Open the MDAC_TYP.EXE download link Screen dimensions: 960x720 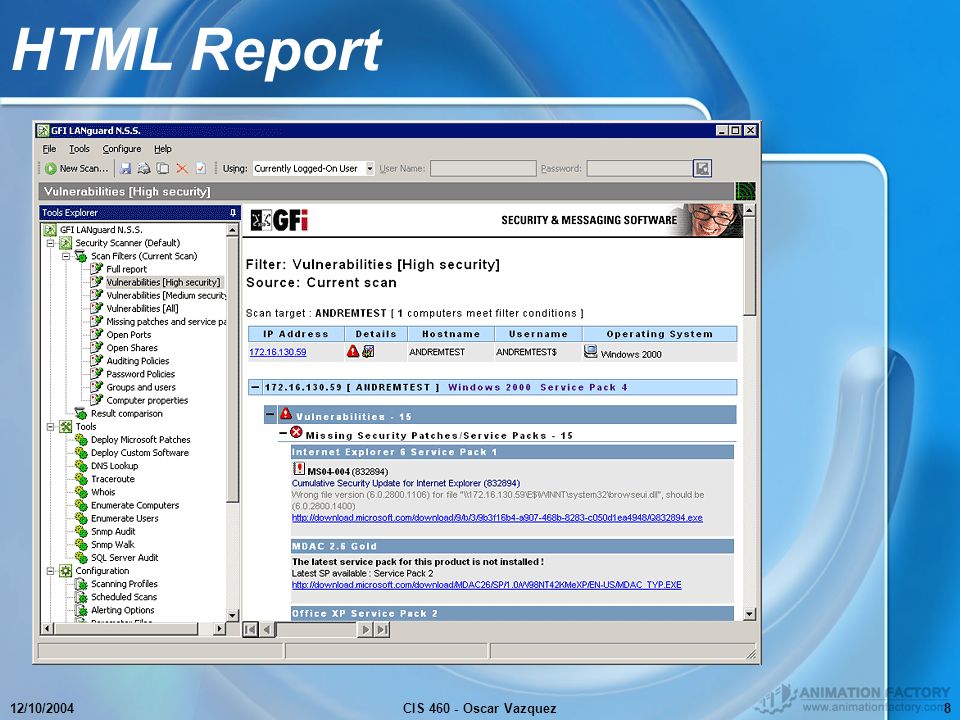click(486, 585)
